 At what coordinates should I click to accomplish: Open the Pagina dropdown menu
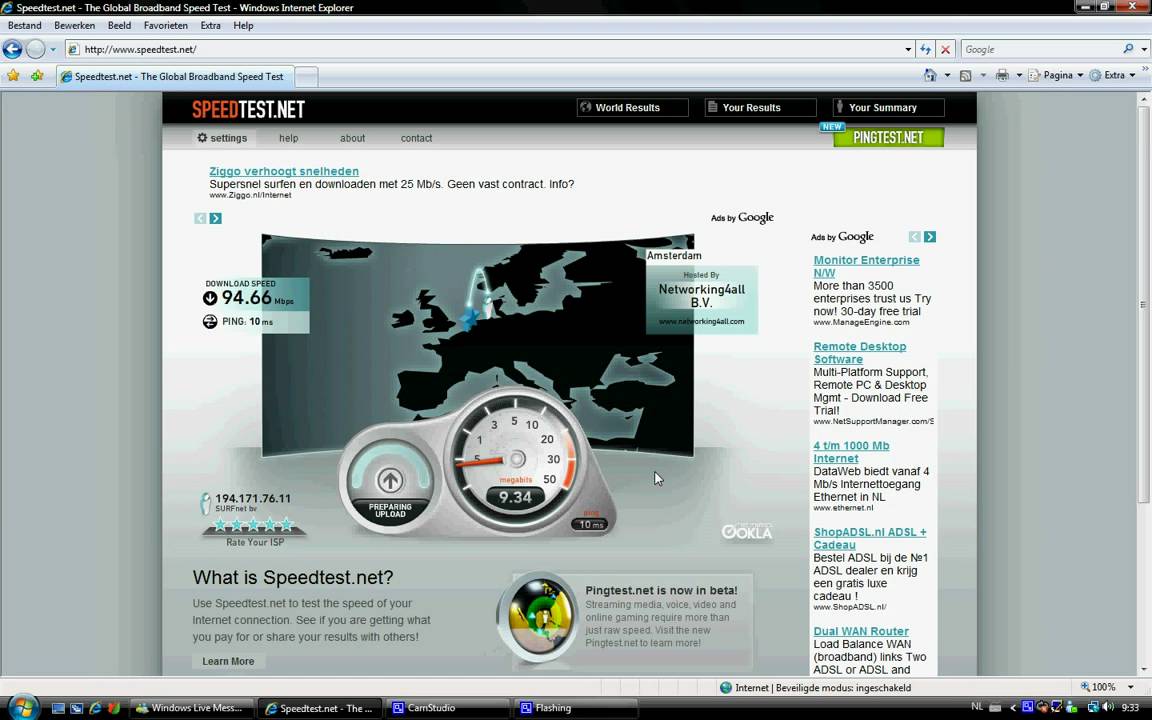pos(1056,75)
